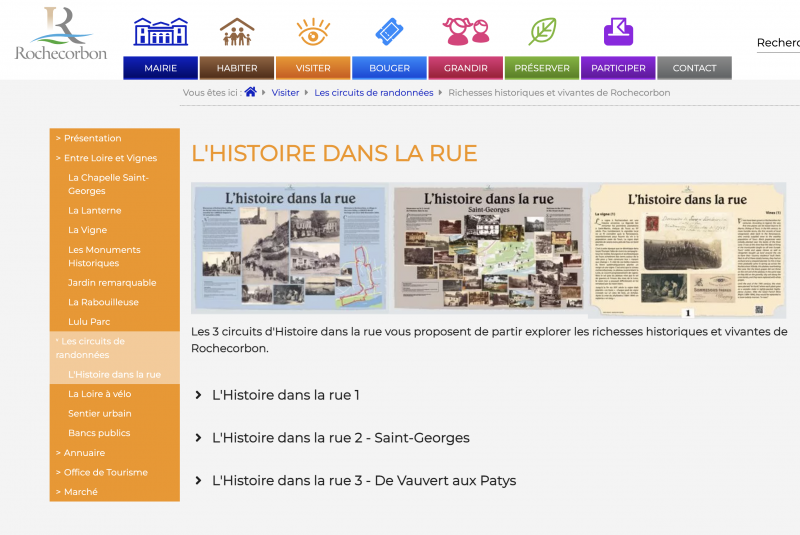This screenshot has height=535, width=800.
Task: Click the purple ballot box icon
Action: click(x=618, y=32)
